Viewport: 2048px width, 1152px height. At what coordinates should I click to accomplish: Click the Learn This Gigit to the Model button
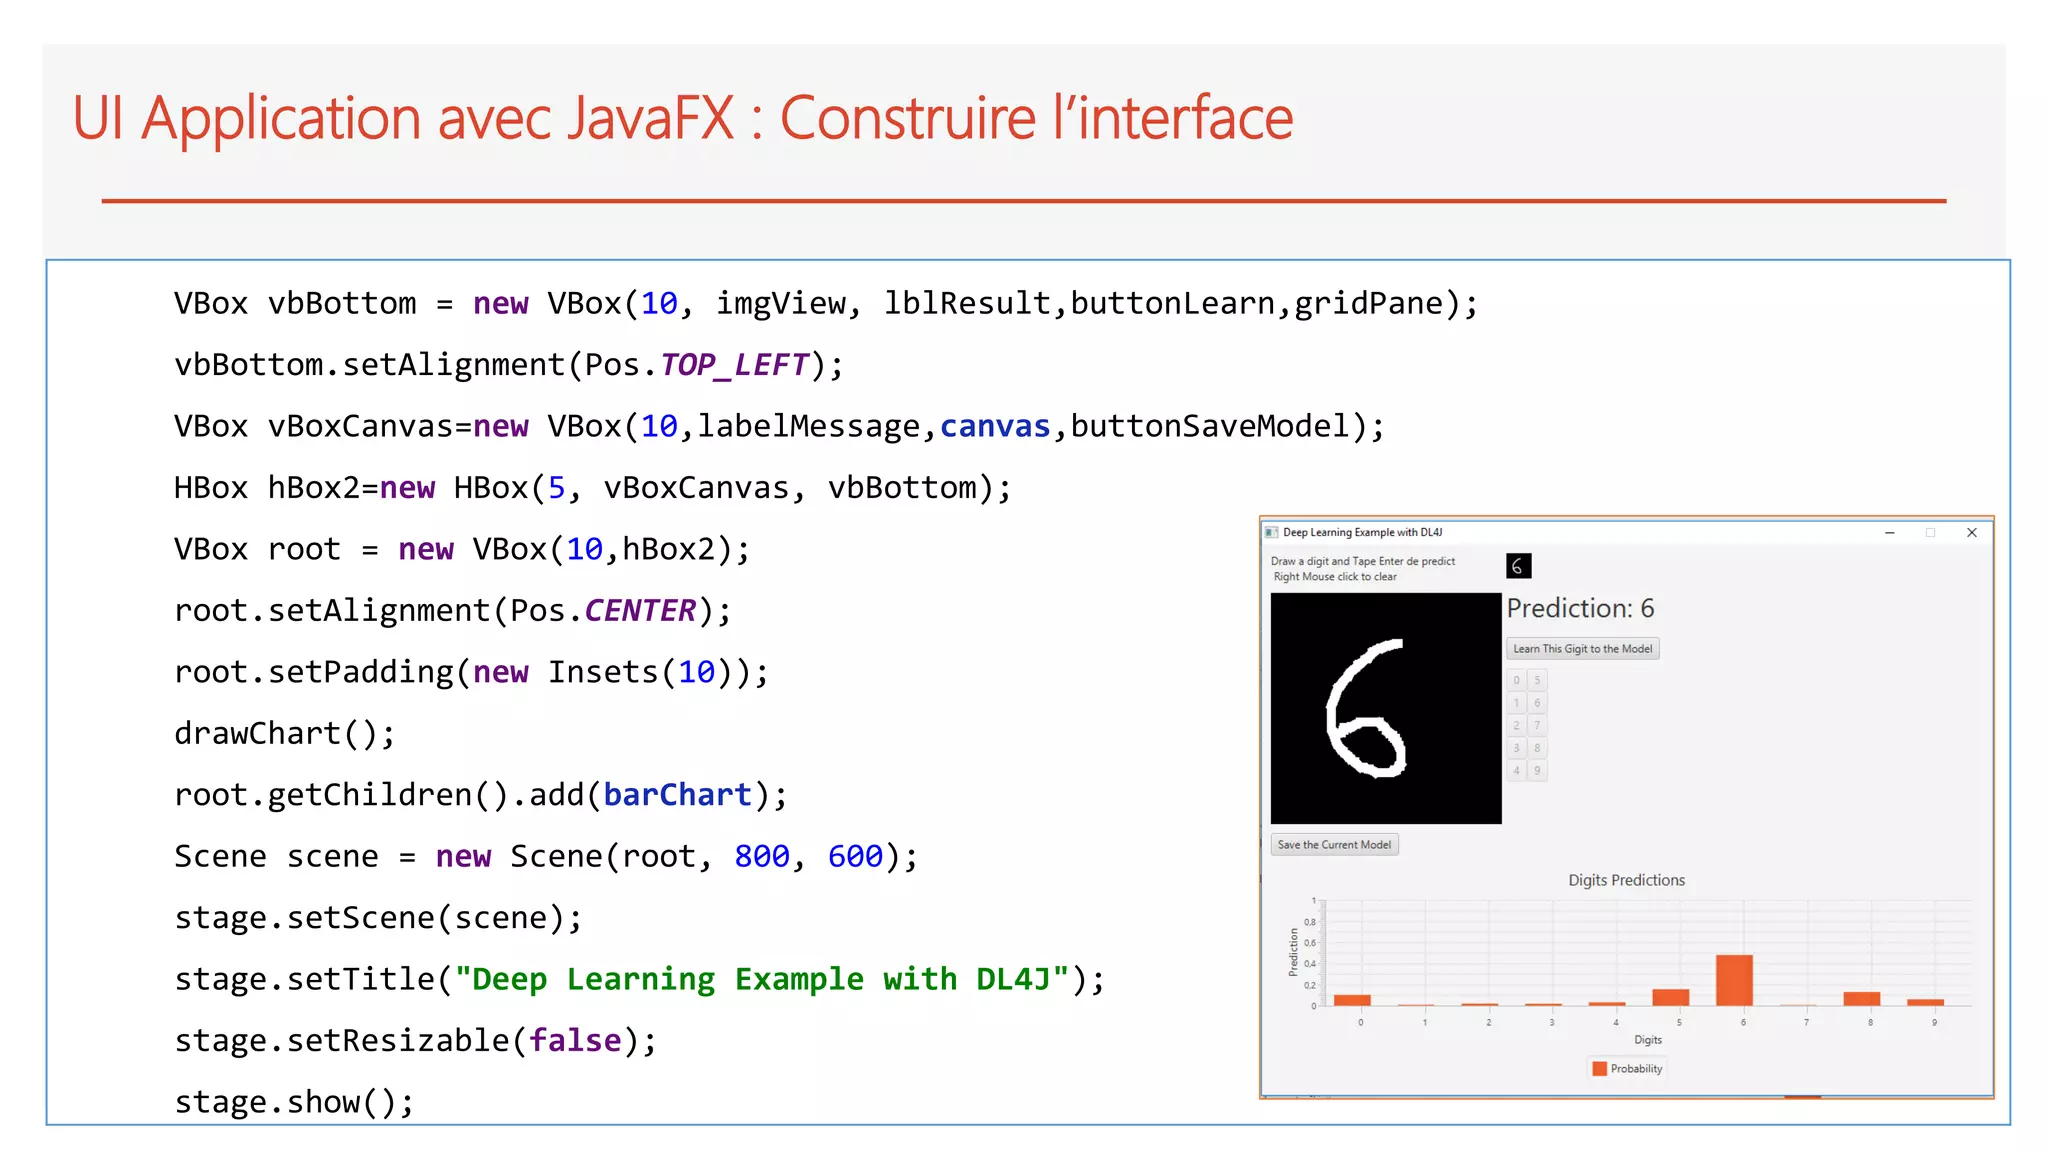click(1582, 649)
